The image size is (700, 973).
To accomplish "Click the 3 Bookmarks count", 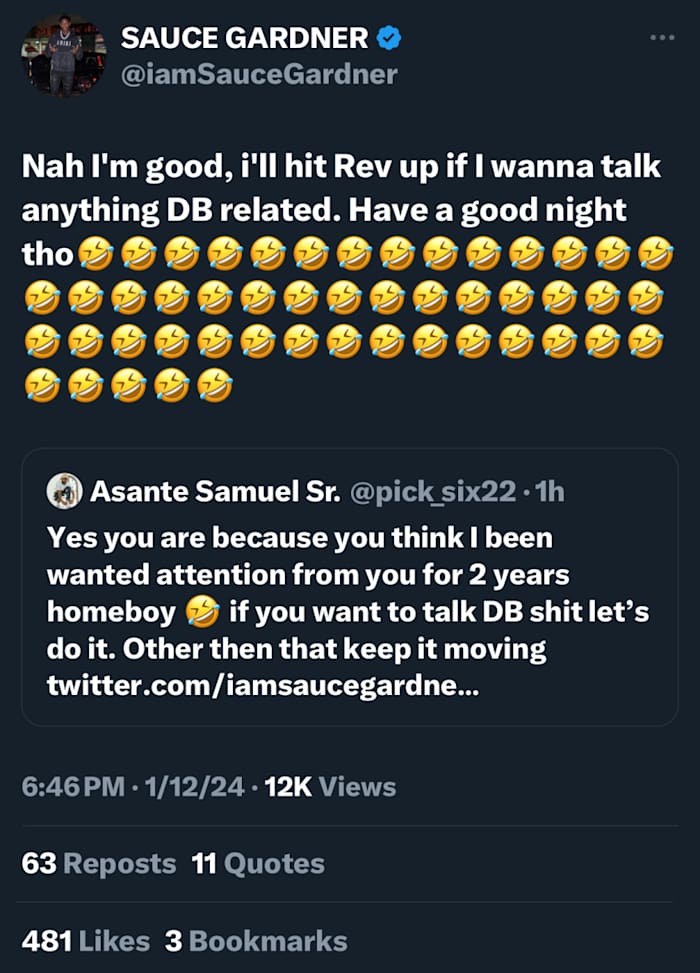I will tap(256, 941).
